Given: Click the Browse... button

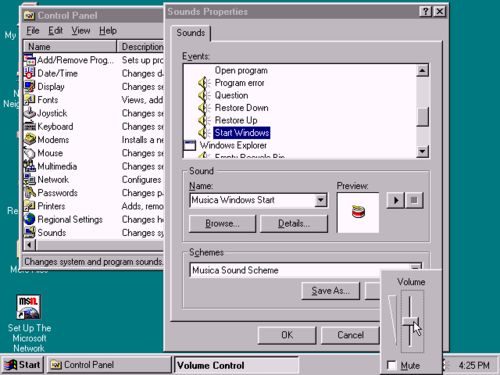Looking at the screenshot, I should [222, 223].
